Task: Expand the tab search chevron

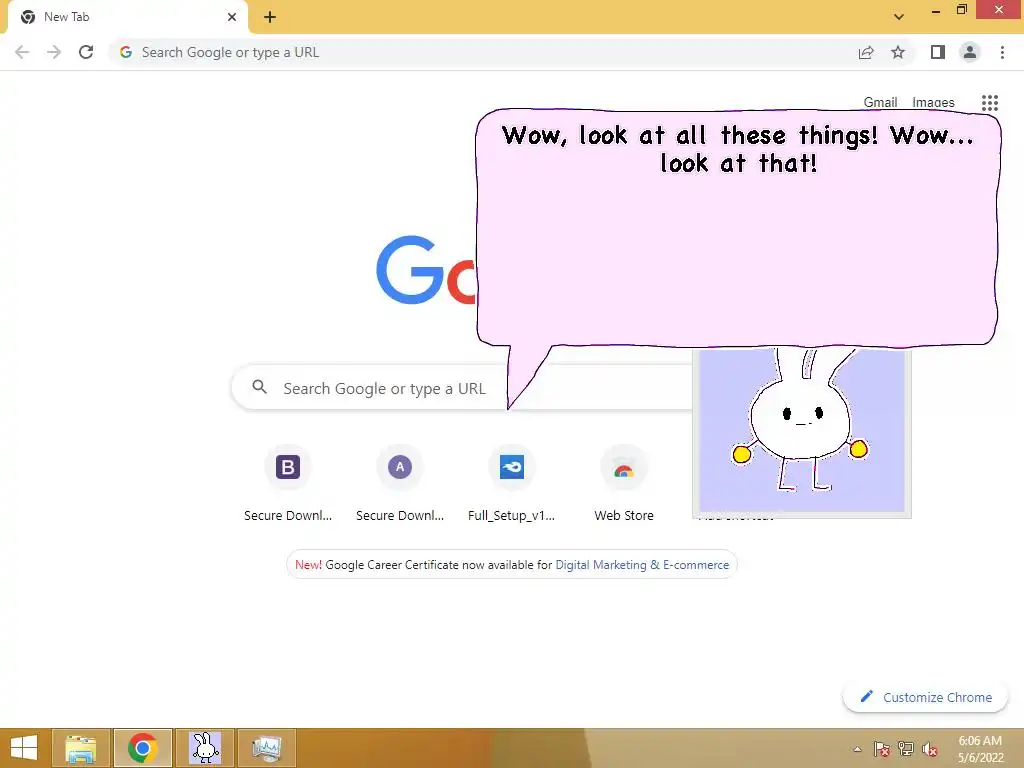Action: 899,17
